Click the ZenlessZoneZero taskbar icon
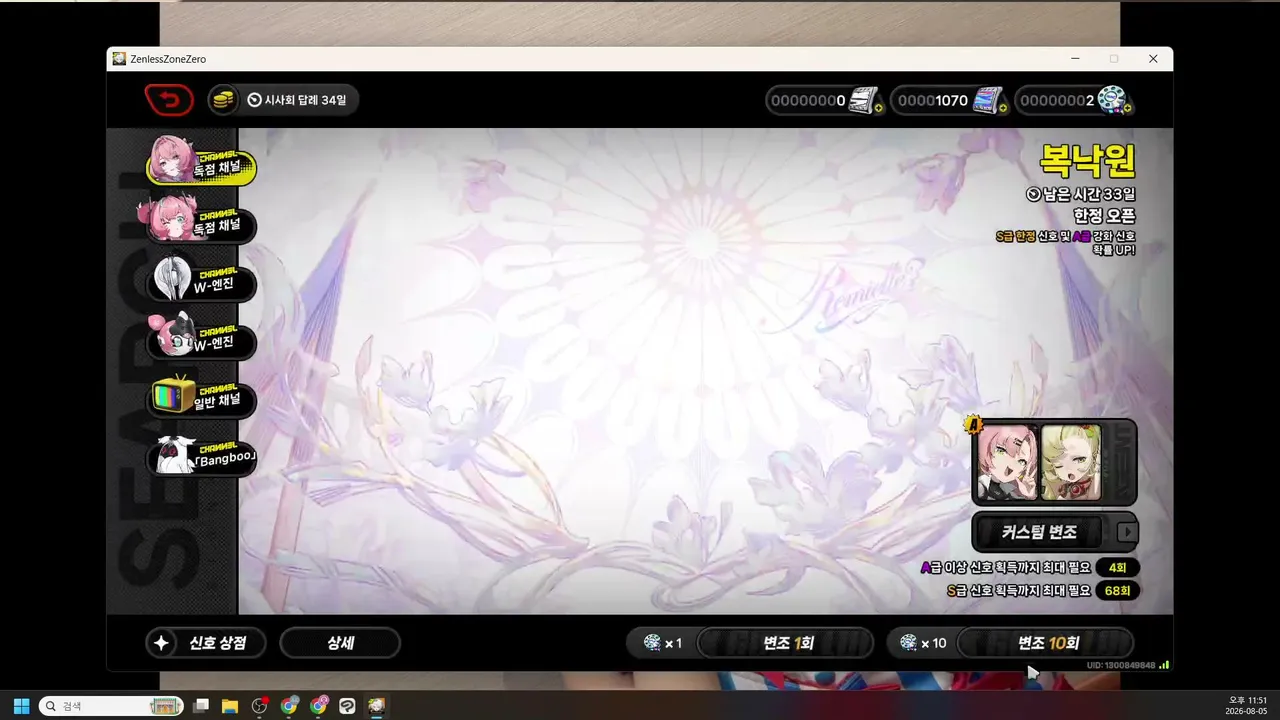1280x720 pixels. tap(377, 706)
